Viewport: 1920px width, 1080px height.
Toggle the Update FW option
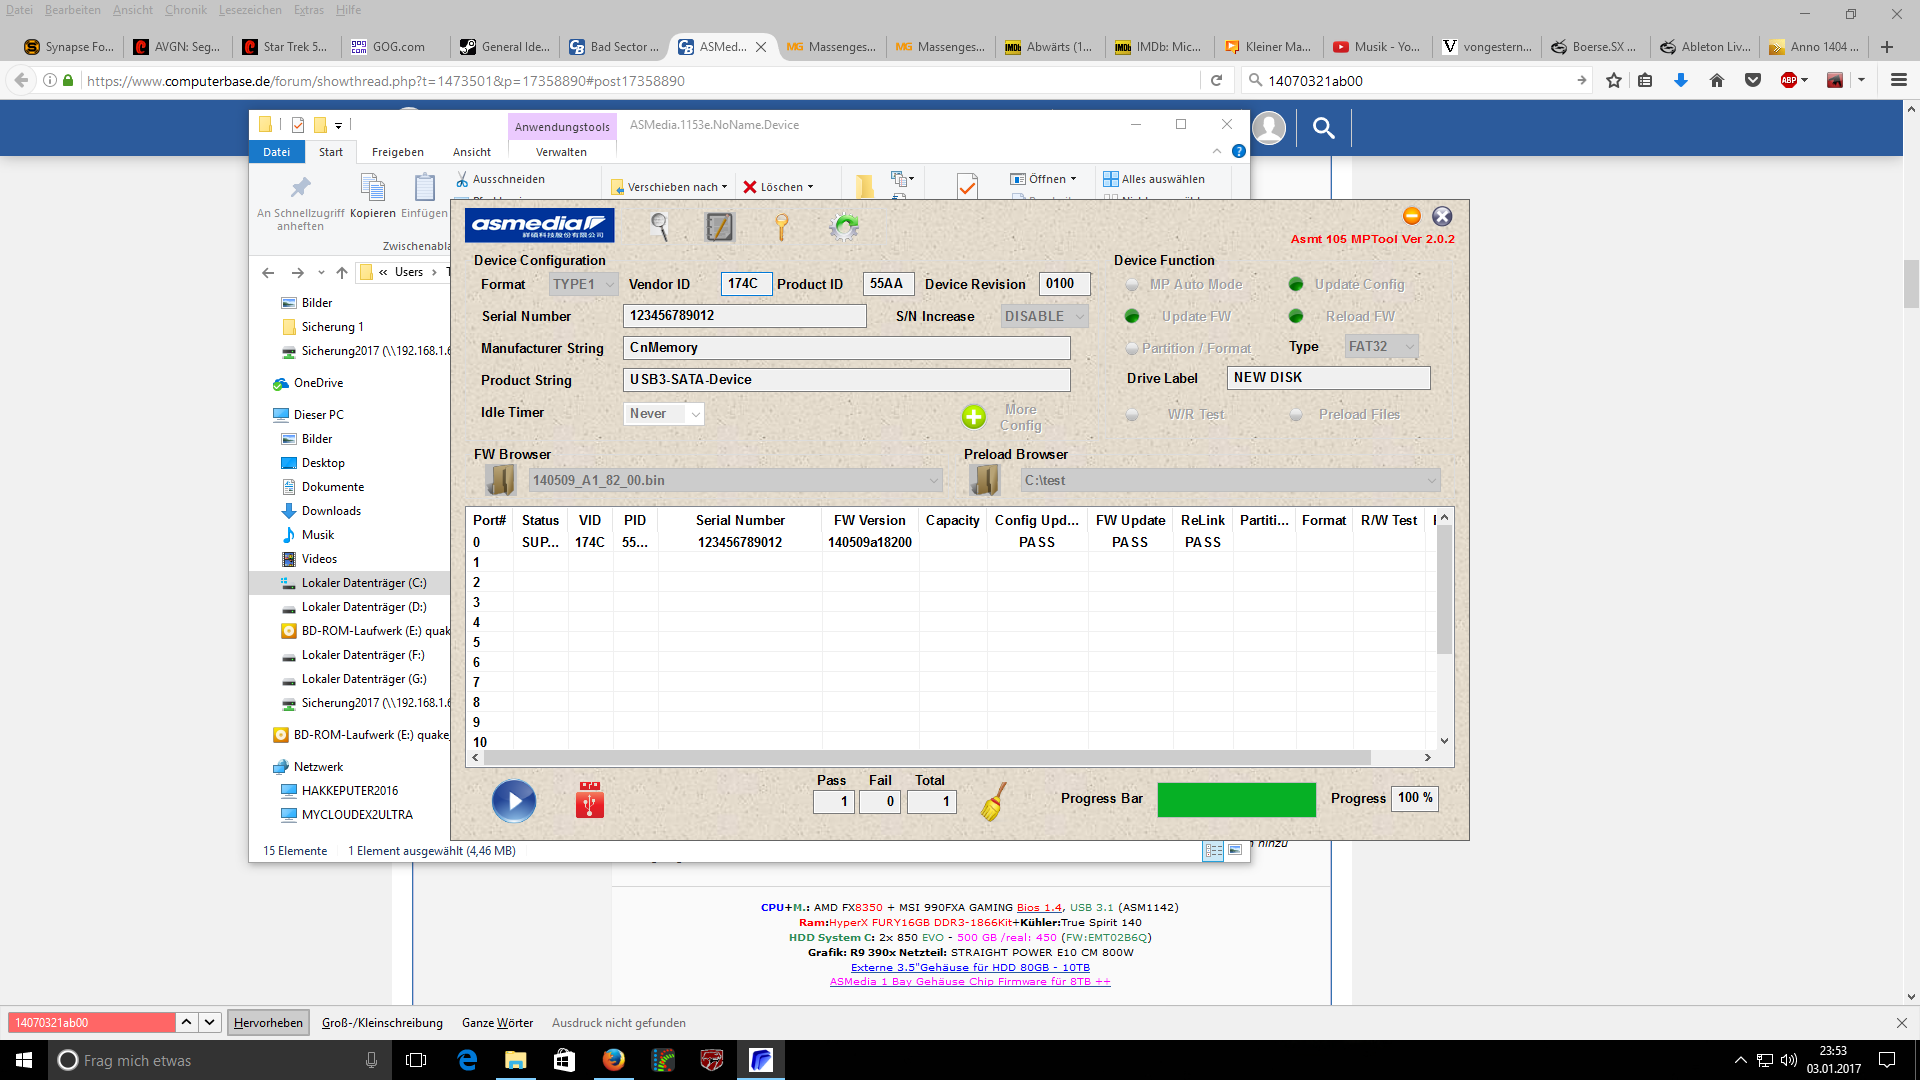tap(1132, 317)
